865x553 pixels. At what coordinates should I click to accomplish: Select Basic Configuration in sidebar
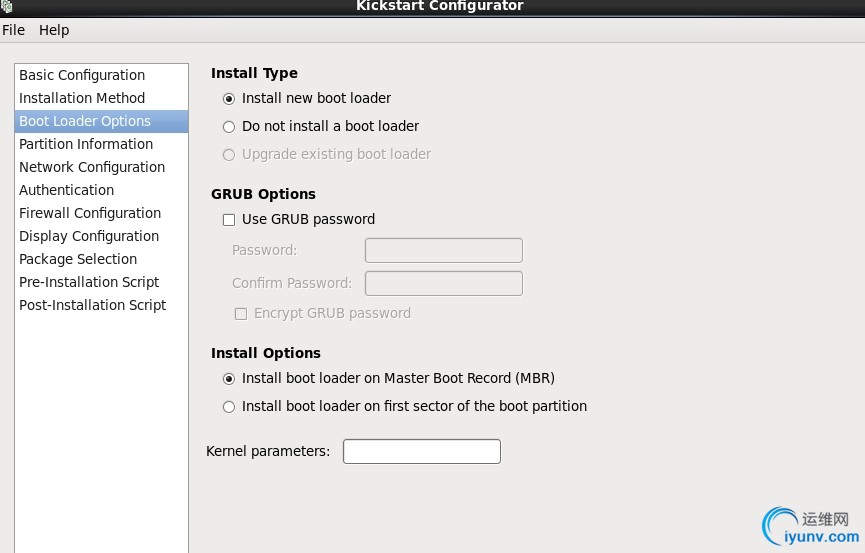[x=82, y=75]
